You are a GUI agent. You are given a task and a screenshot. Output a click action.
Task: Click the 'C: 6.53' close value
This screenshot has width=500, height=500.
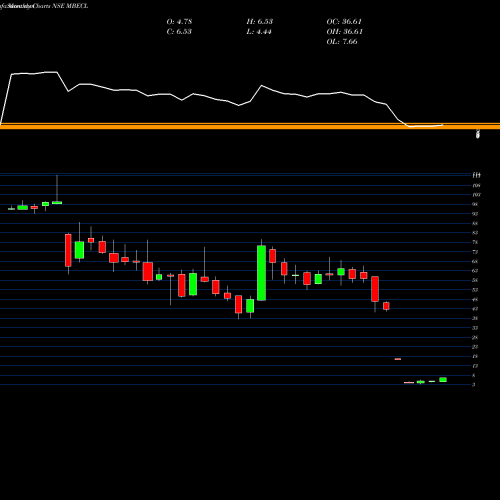(x=179, y=32)
